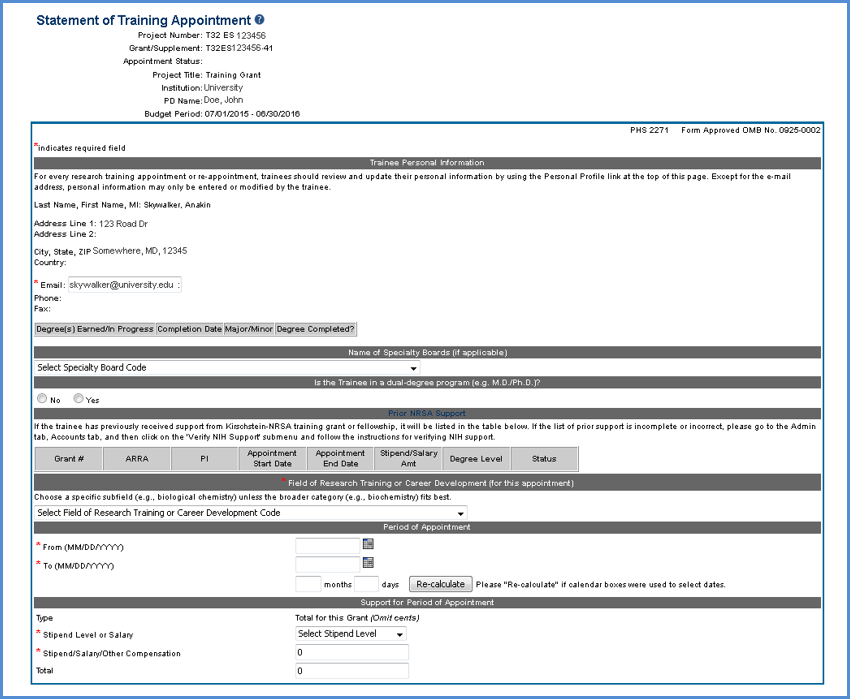This screenshot has width=850, height=699.
Task: Click the help icon beside the page title
Action: 260,20
